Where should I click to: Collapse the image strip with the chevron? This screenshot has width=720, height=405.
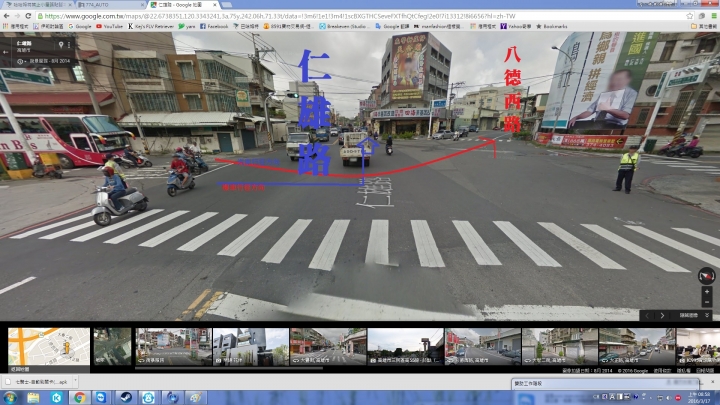point(707,315)
